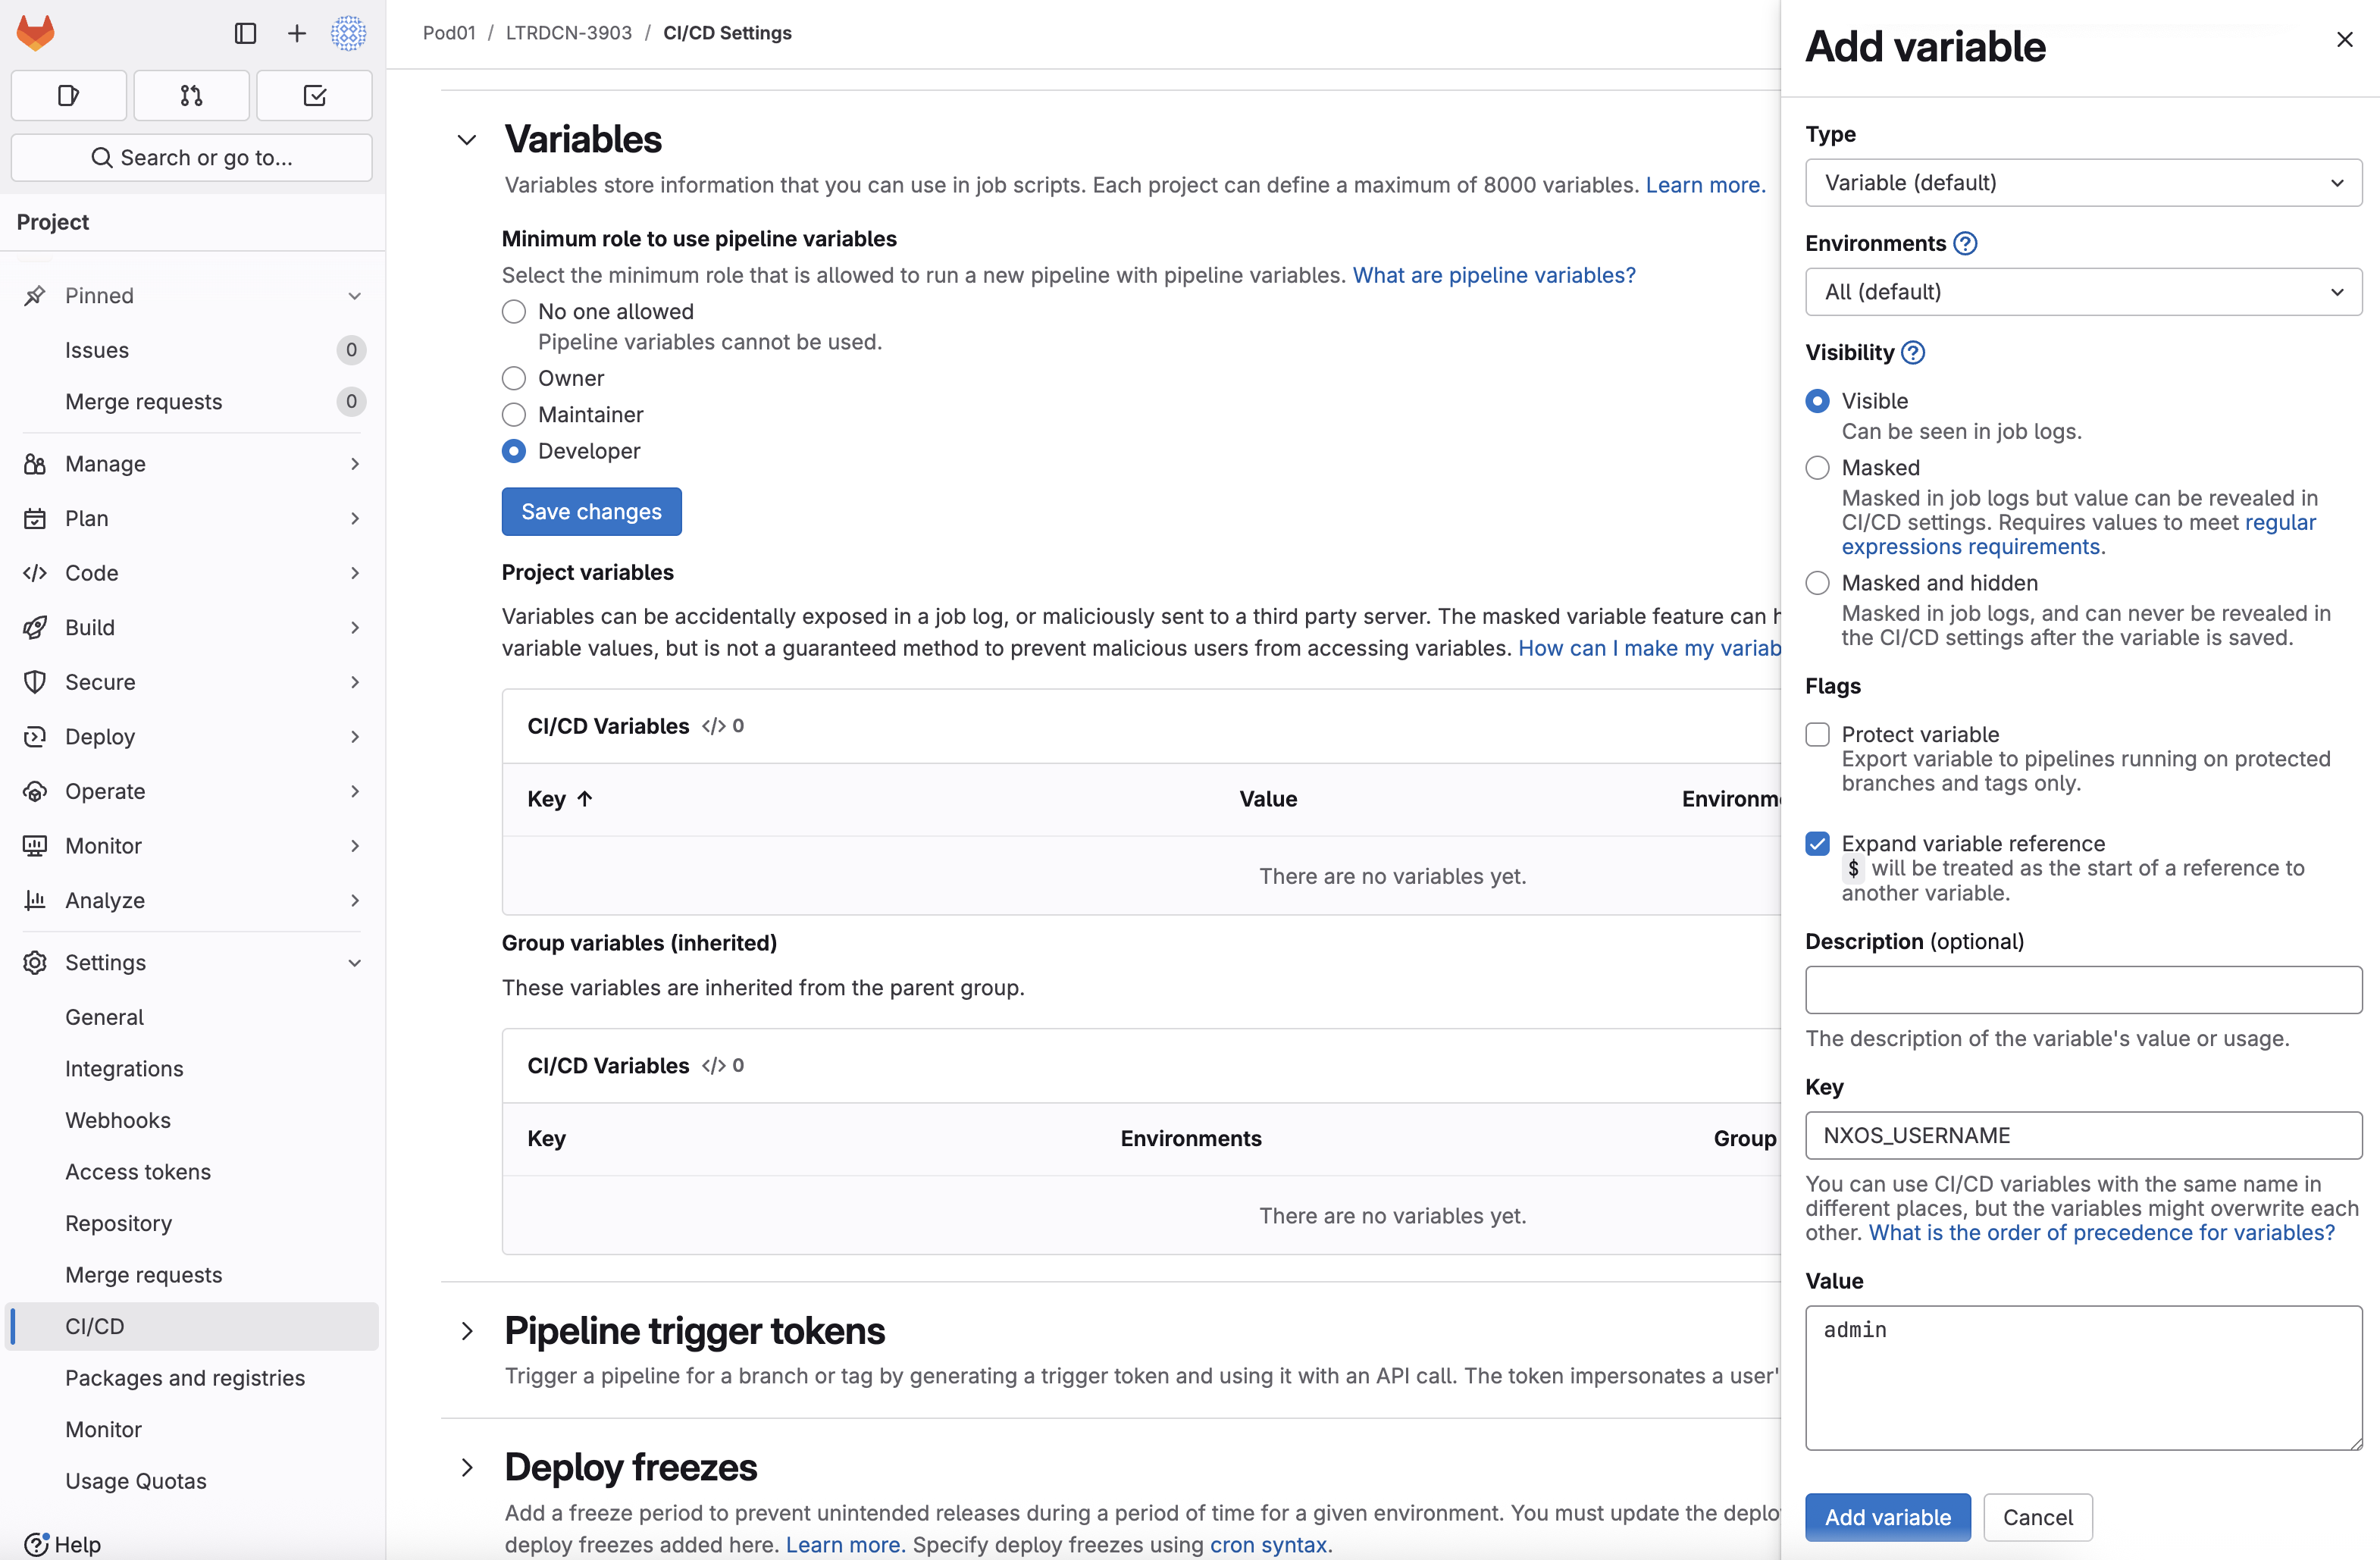
Task: Click the Pinned pin icon
Action: (x=35, y=296)
